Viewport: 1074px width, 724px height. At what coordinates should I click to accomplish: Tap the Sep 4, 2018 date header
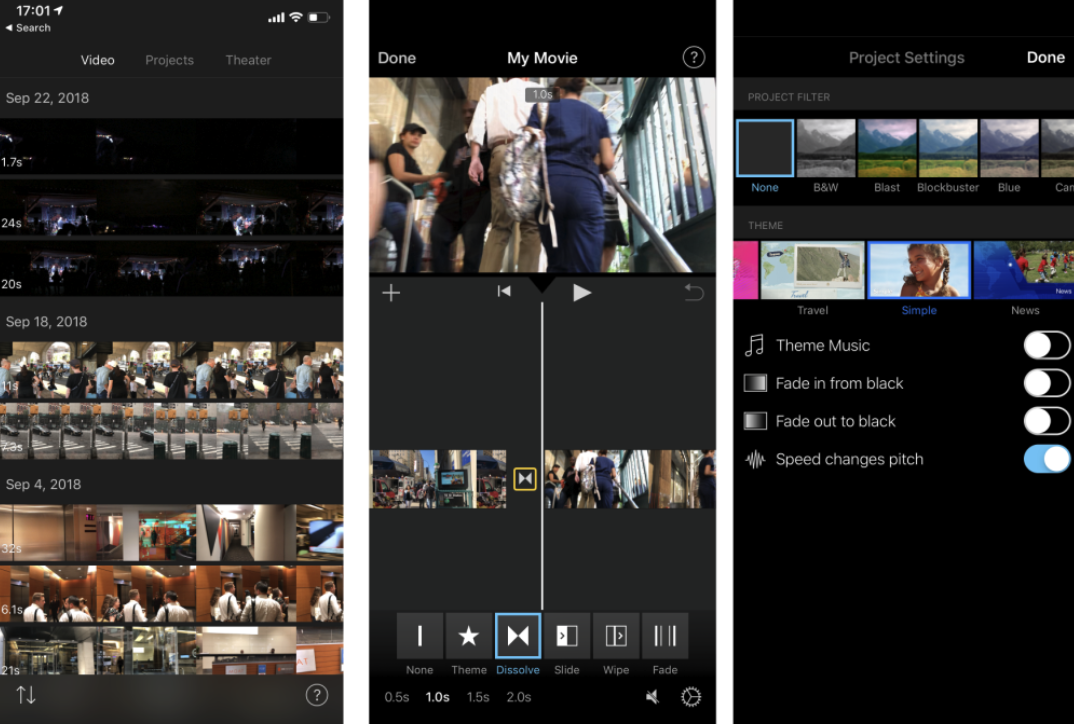[x=43, y=484]
